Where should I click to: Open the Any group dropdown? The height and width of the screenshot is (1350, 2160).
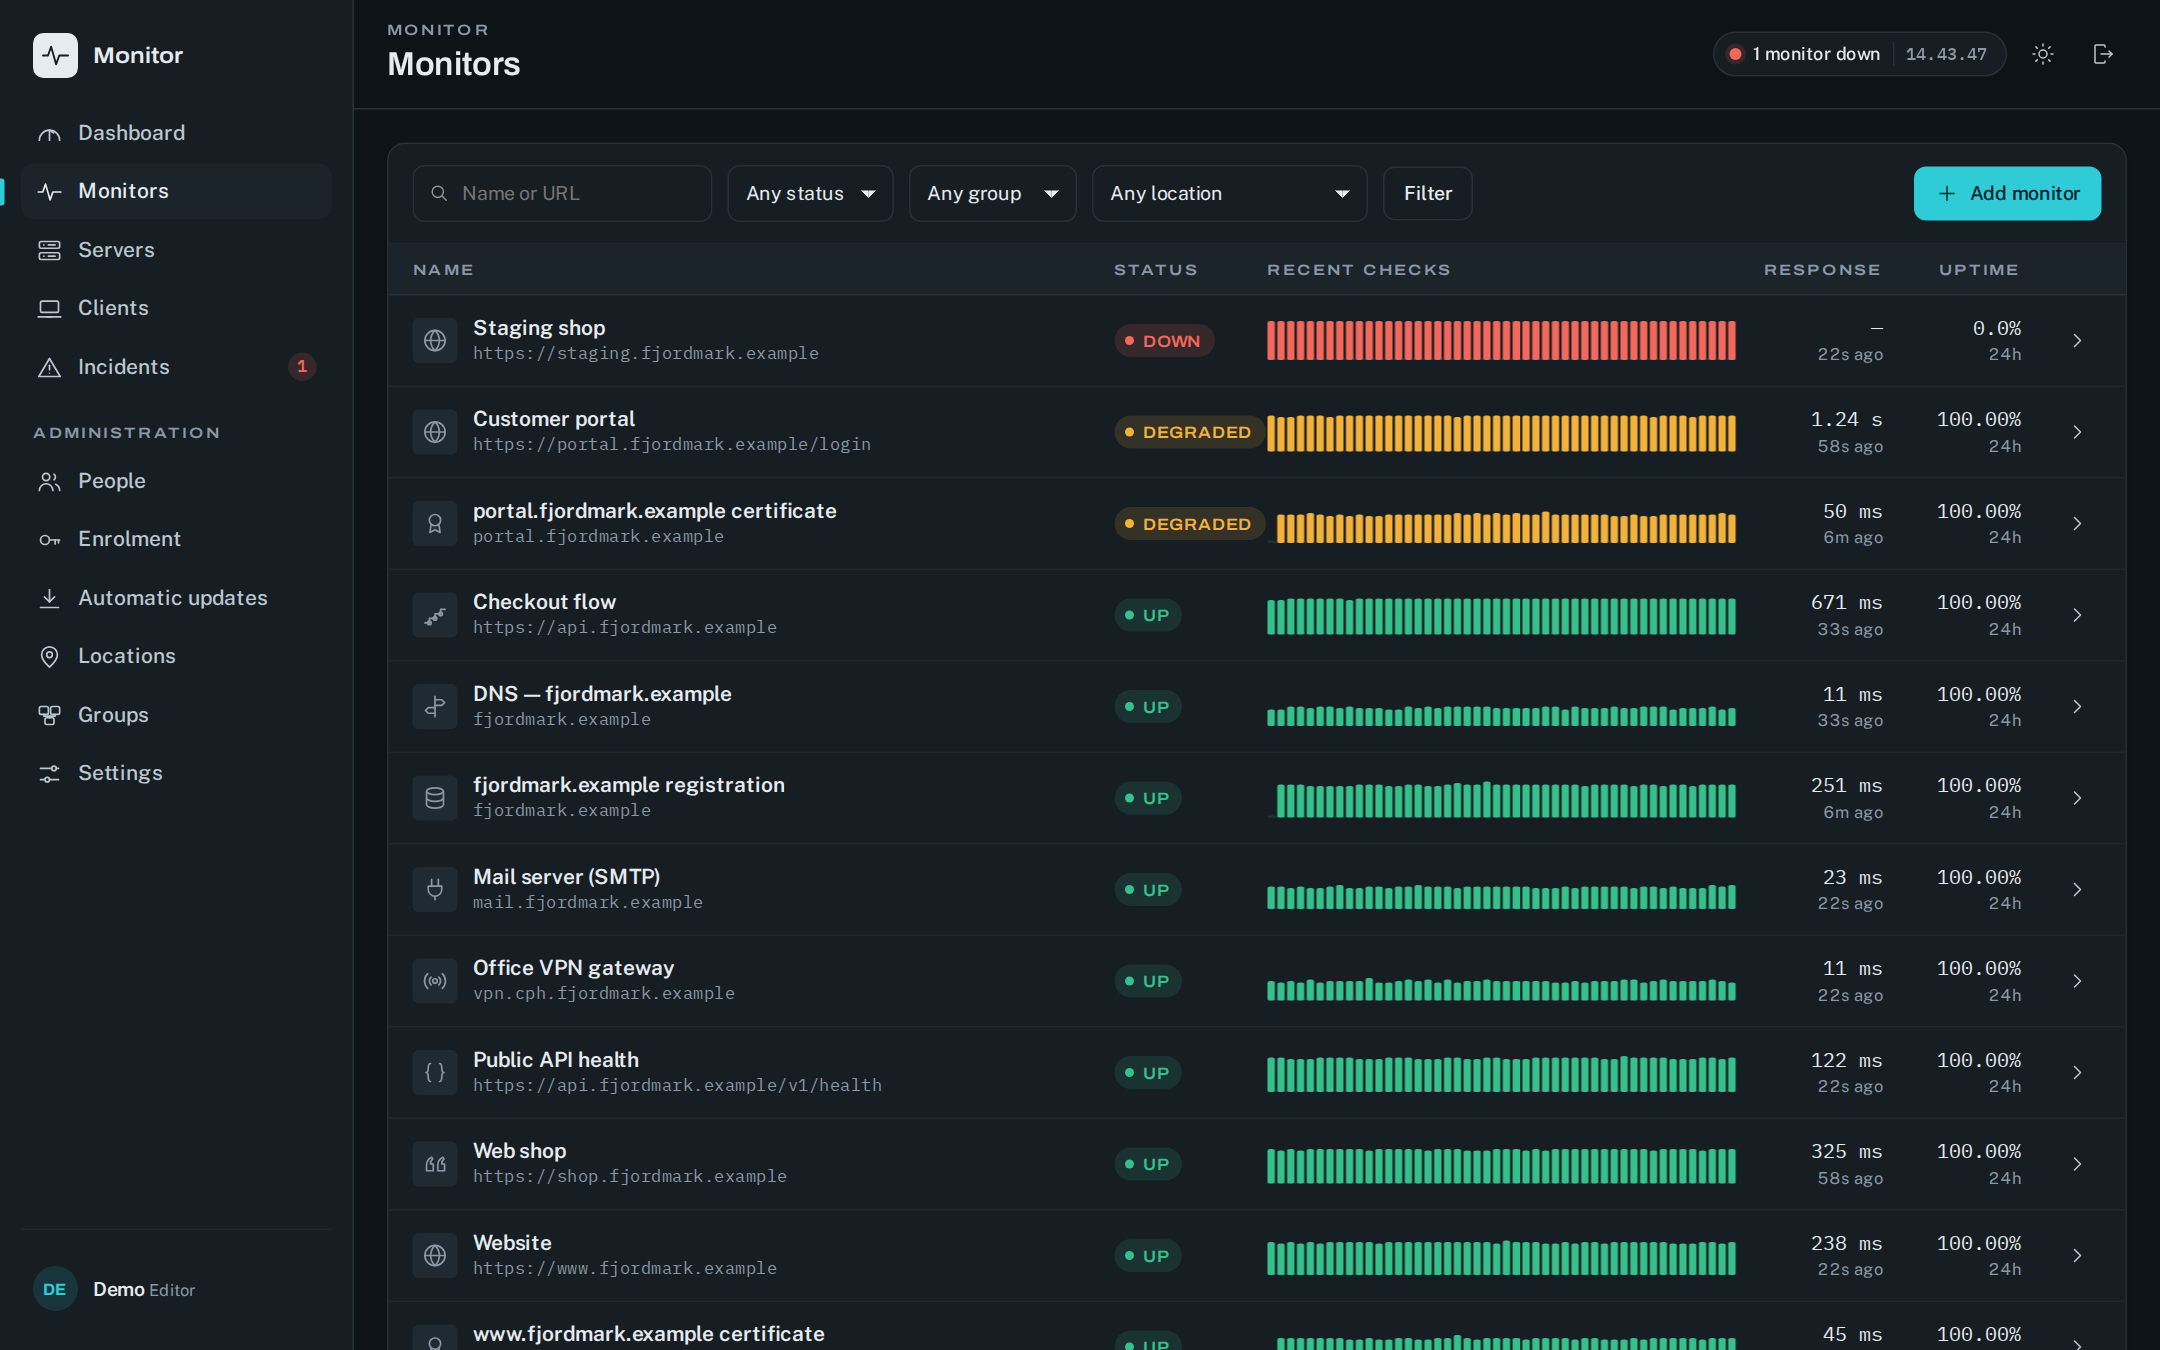pos(992,193)
